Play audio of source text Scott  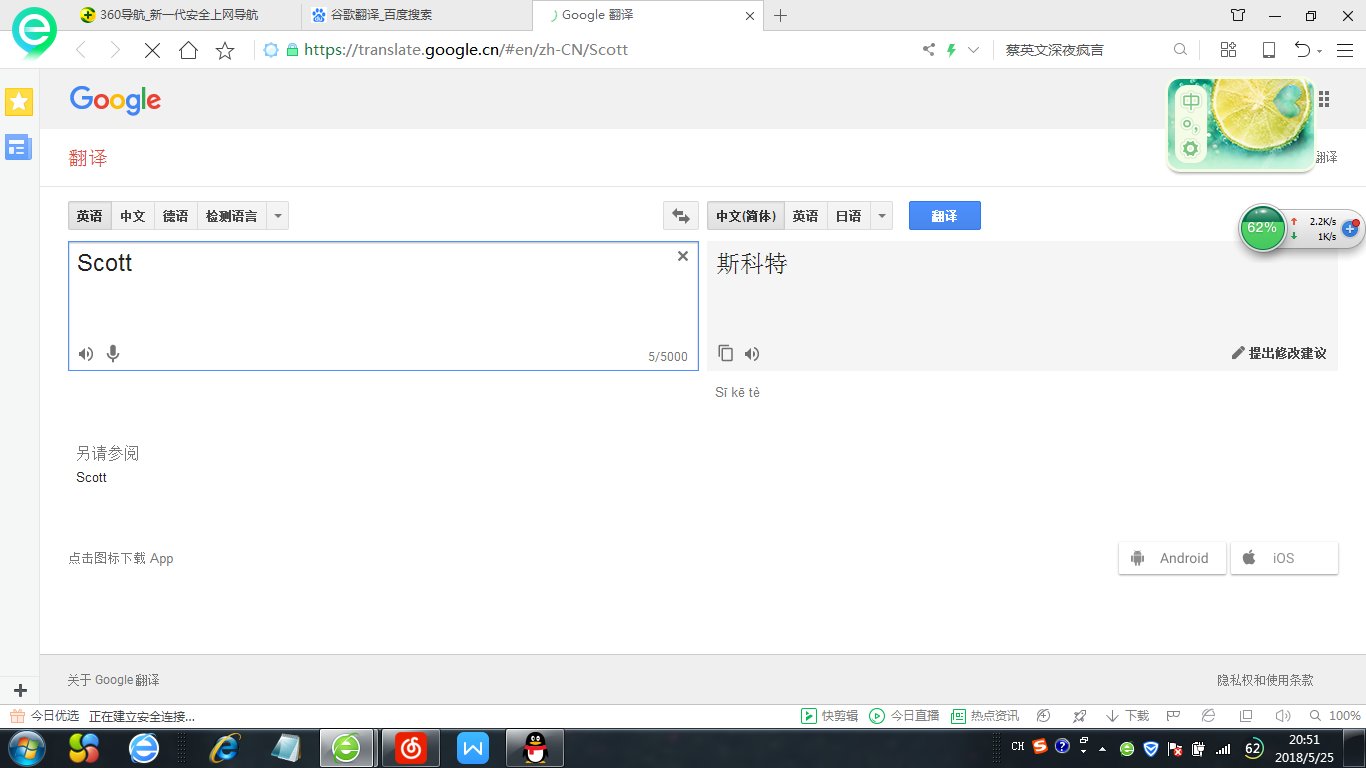click(x=85, y=353)
